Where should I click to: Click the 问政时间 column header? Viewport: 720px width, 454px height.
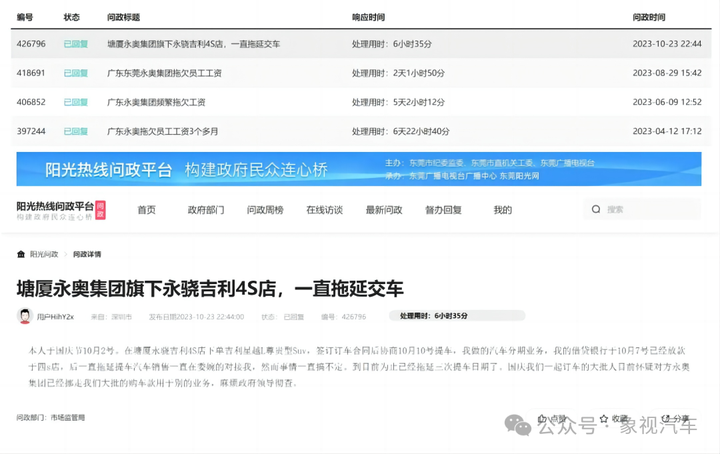[649, 17]
